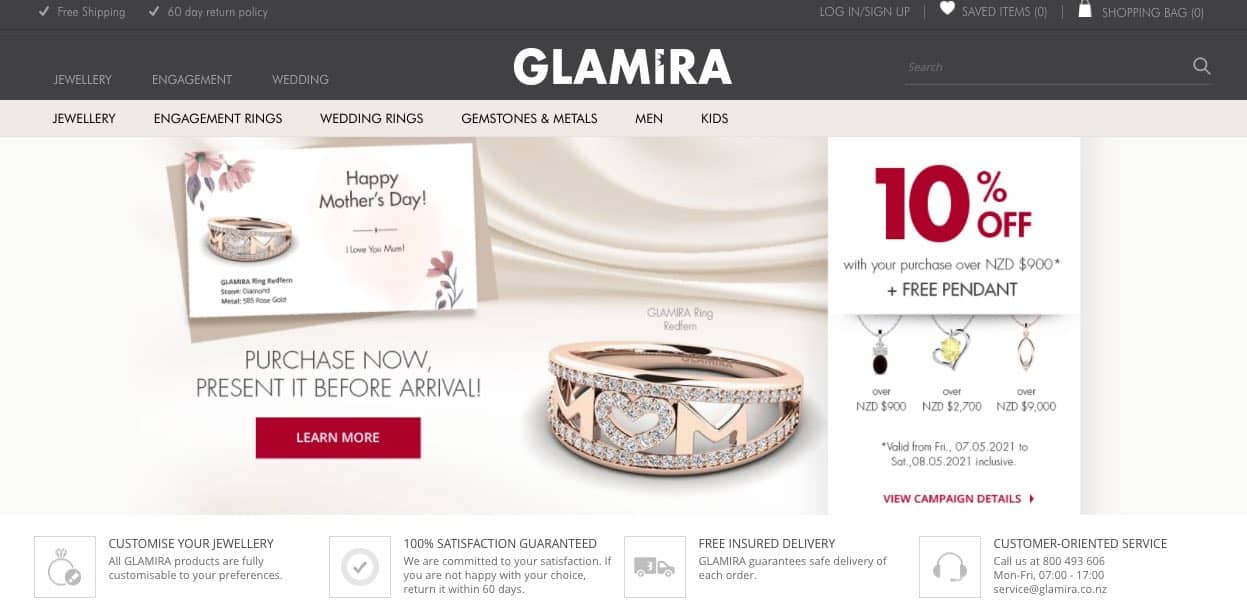Click the Learn More button
Screen dimensions: 1247x613
338,438
